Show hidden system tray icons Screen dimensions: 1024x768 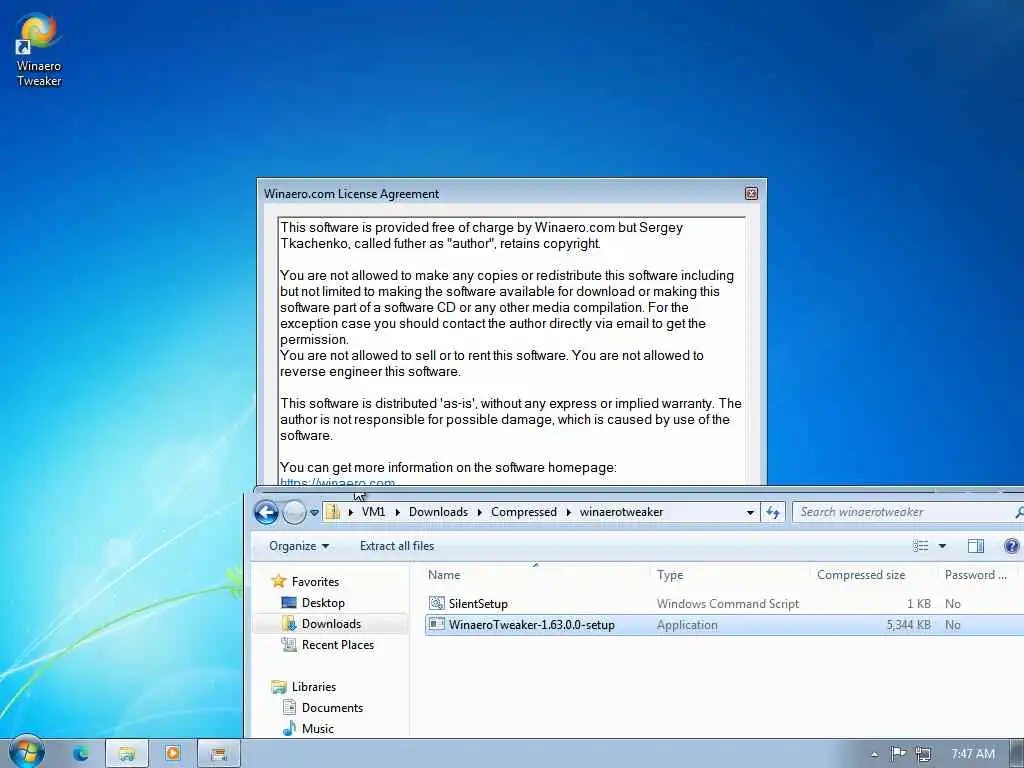(x=874, y=754)
